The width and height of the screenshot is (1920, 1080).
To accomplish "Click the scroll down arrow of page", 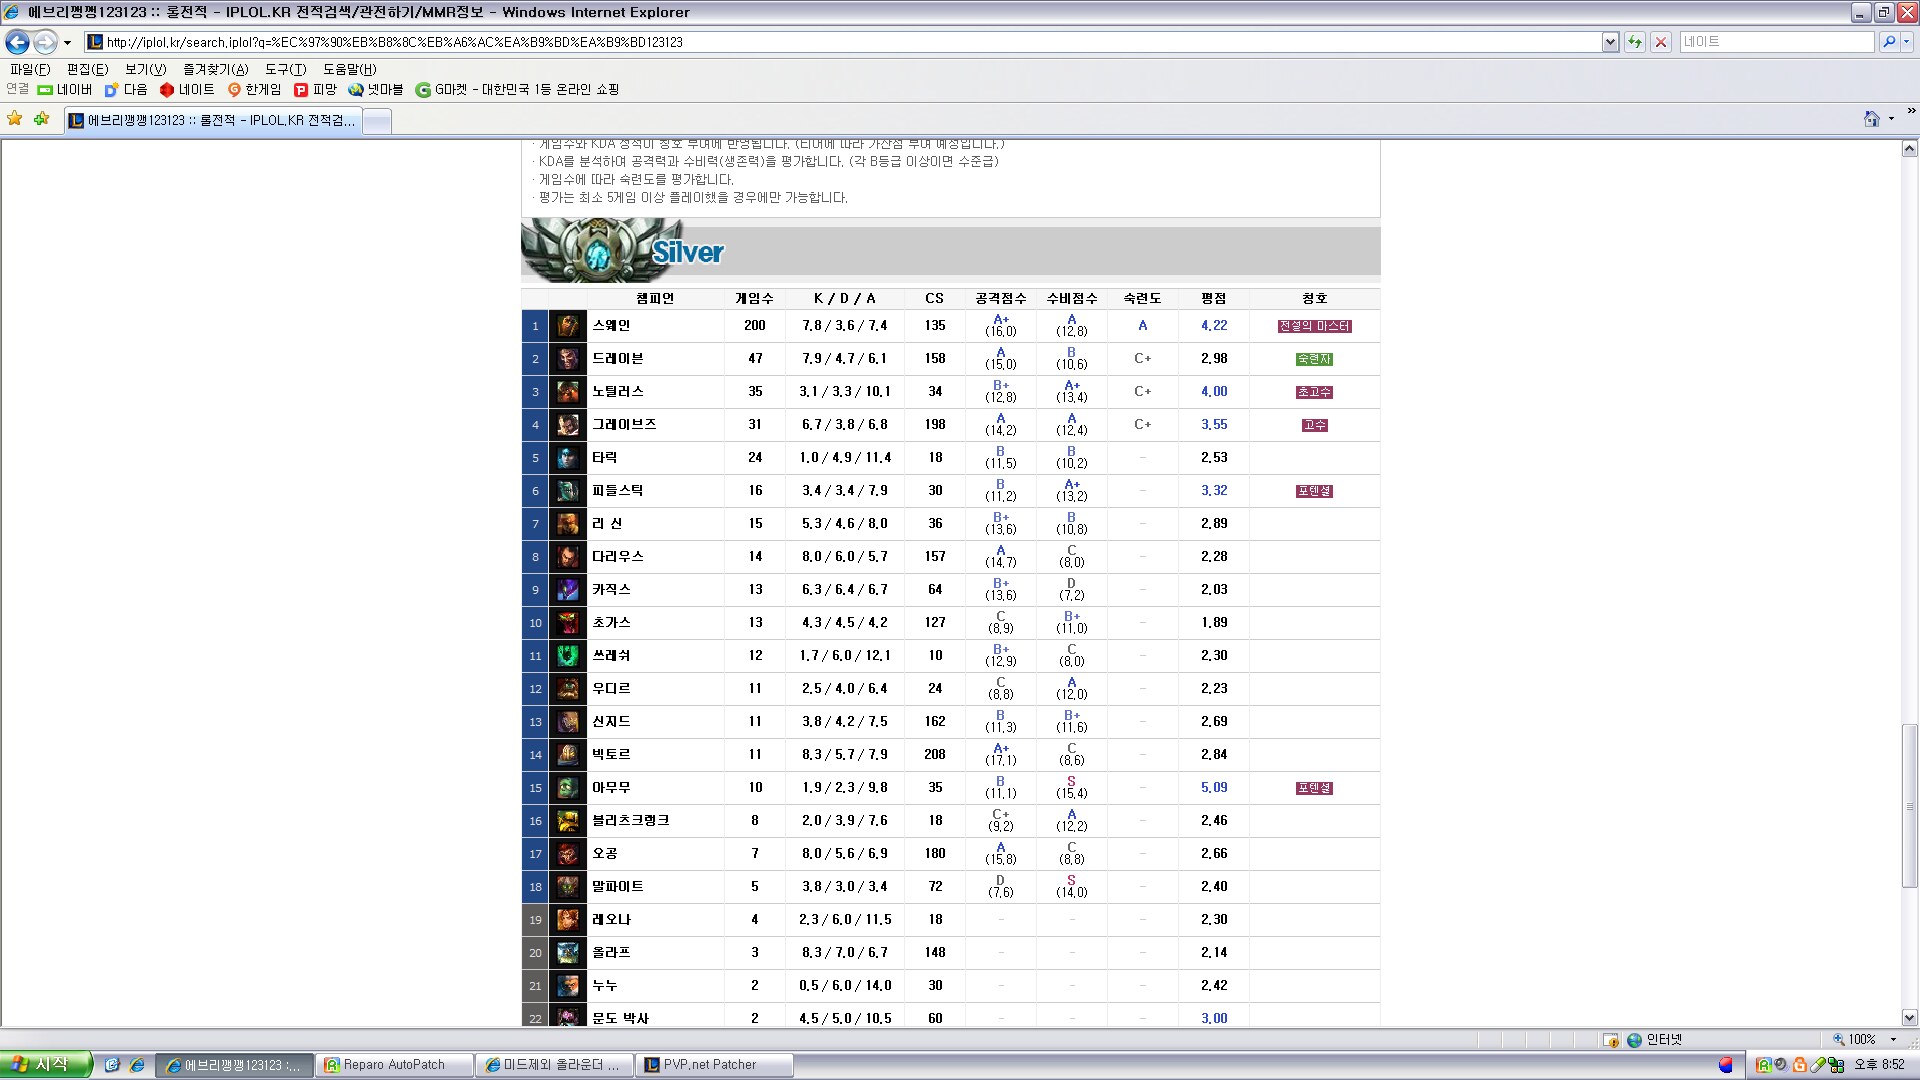I will tap(1909, 1018).
